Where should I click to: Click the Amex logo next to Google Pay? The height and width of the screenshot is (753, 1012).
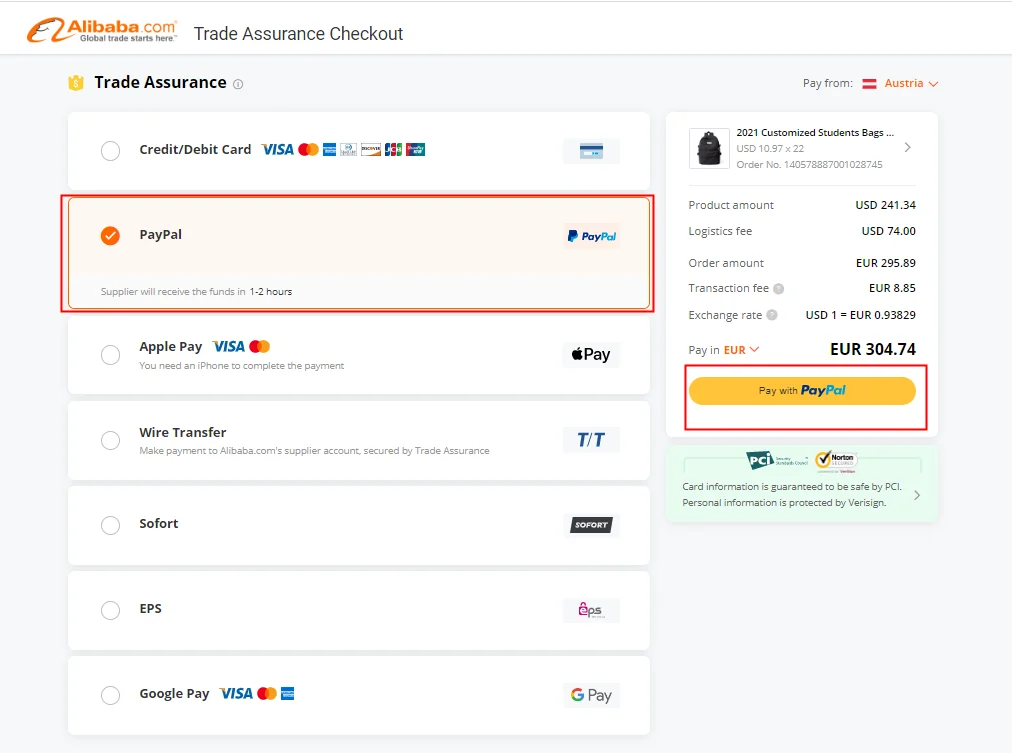click(288, 694)
